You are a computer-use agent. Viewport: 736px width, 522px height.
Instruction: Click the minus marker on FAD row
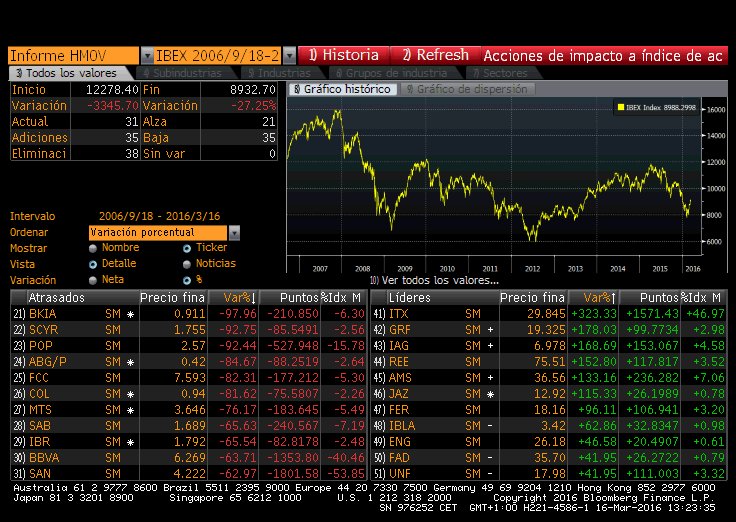pos(490,458)
